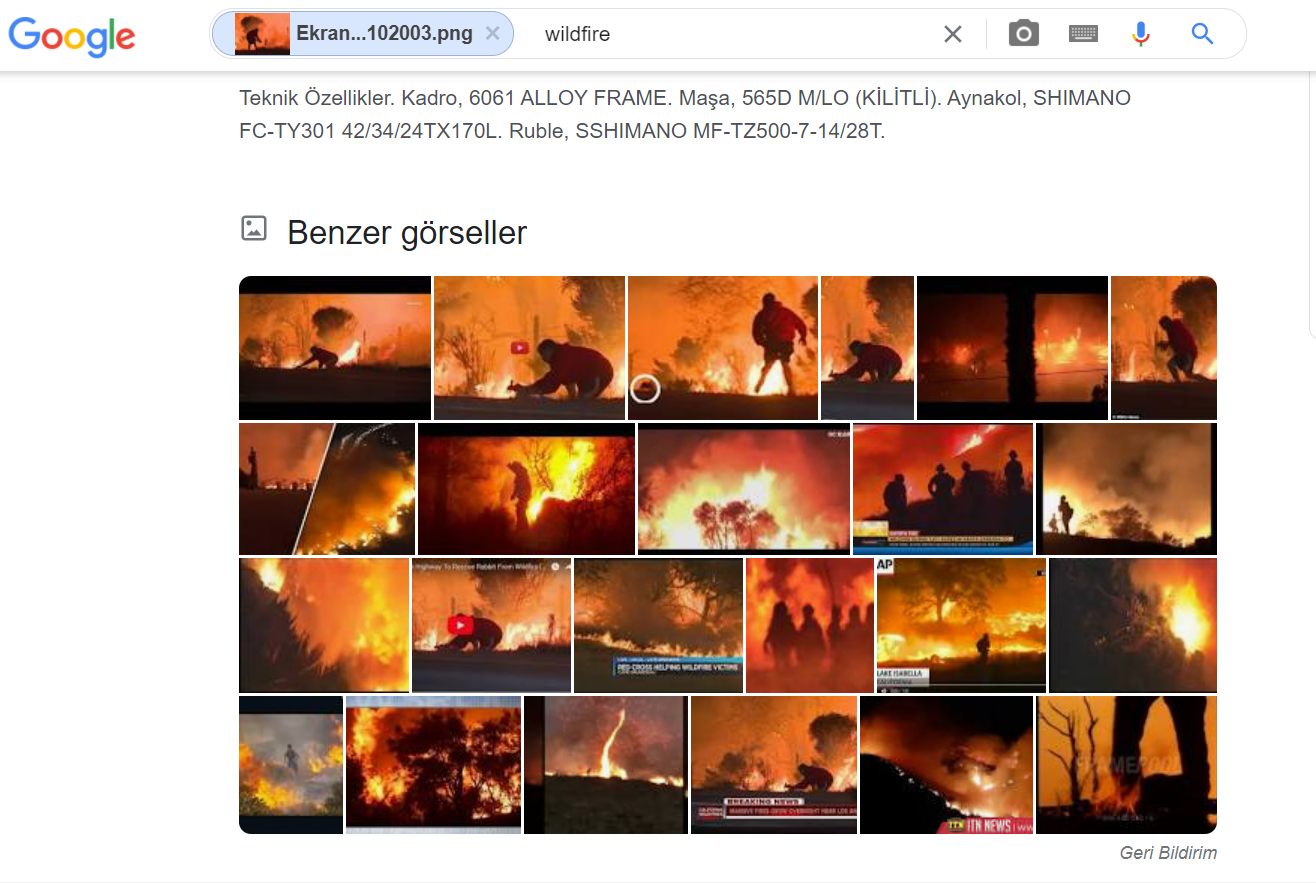The image size is (1316, 883).
Task: Open thumbnail of man running with circle mark
Action: pos(723,348)
